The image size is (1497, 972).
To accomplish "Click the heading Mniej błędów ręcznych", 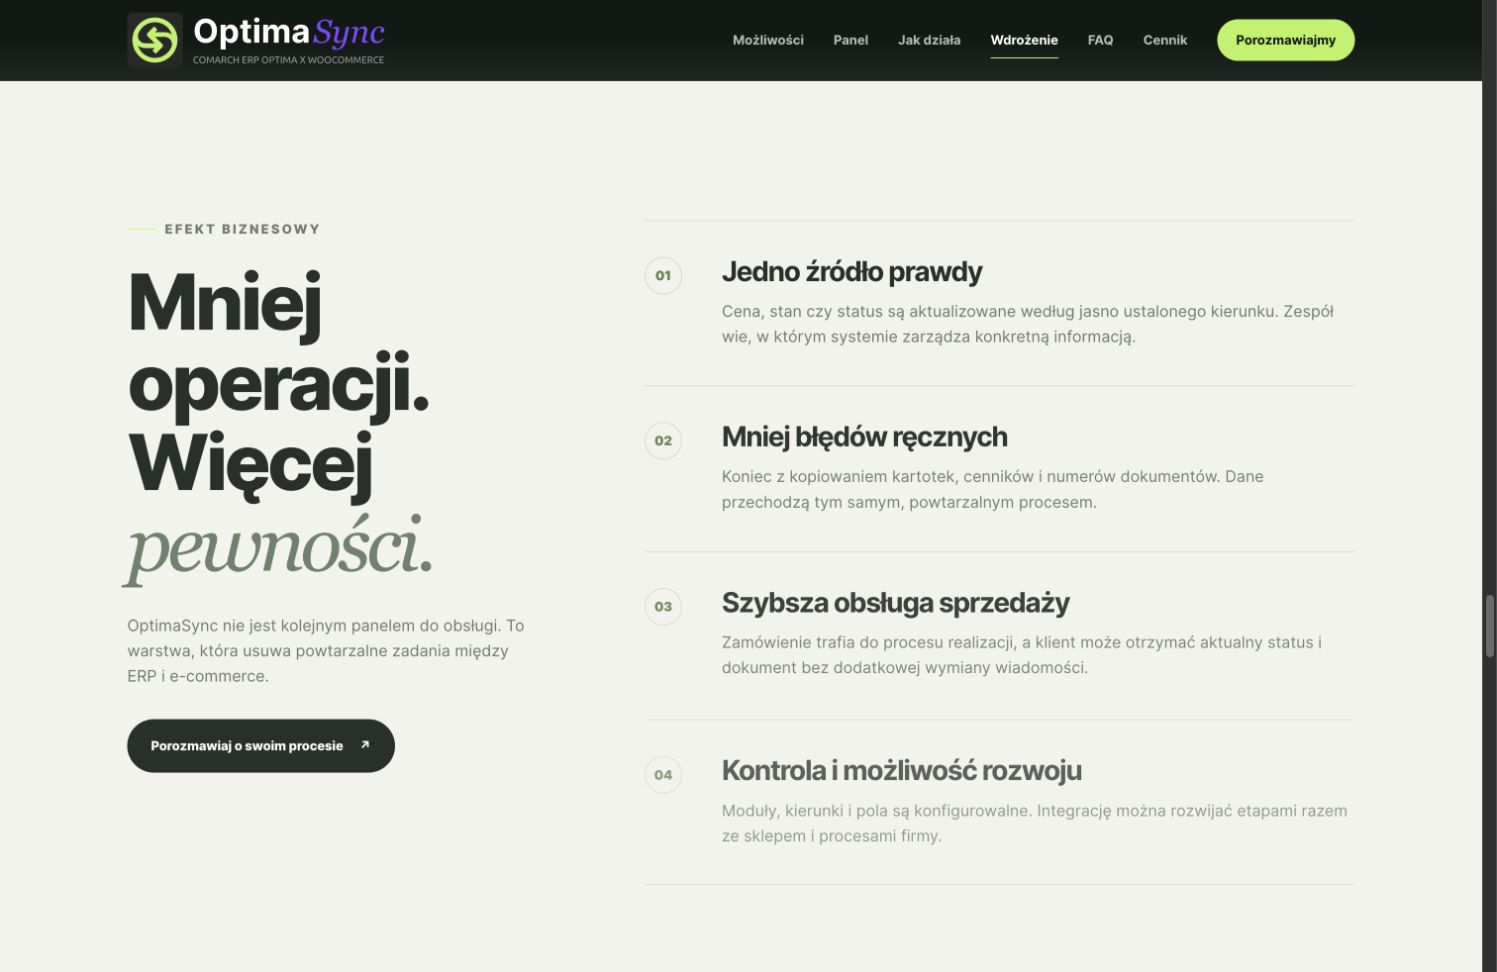I will (x=865, y=437).
